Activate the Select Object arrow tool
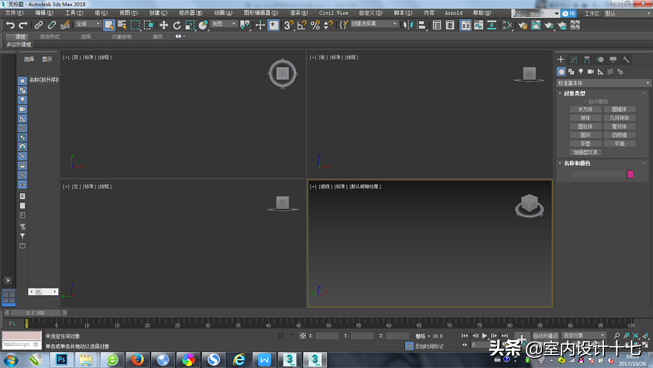 (109, 25)
